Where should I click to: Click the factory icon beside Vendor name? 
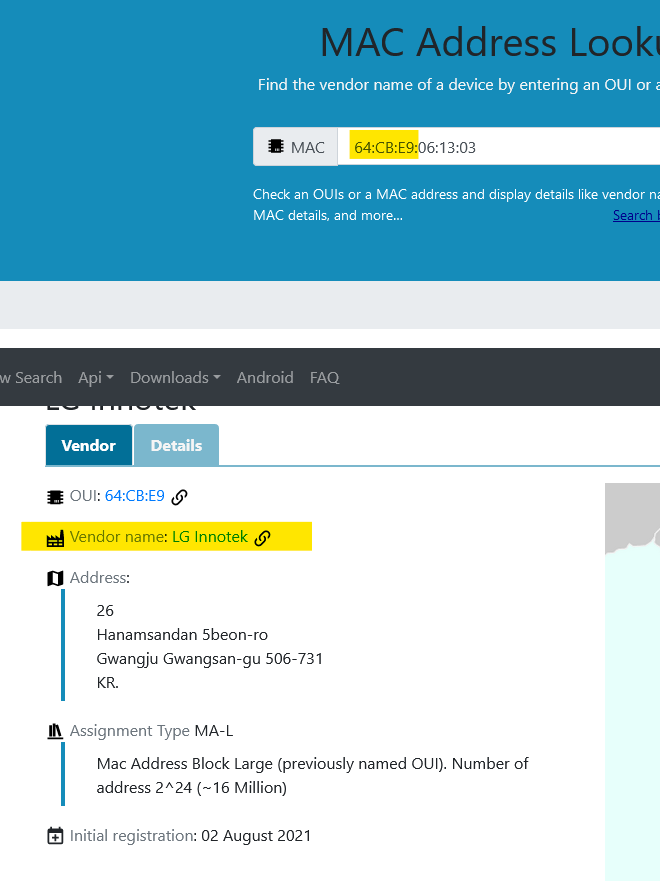tap(55, 539)
